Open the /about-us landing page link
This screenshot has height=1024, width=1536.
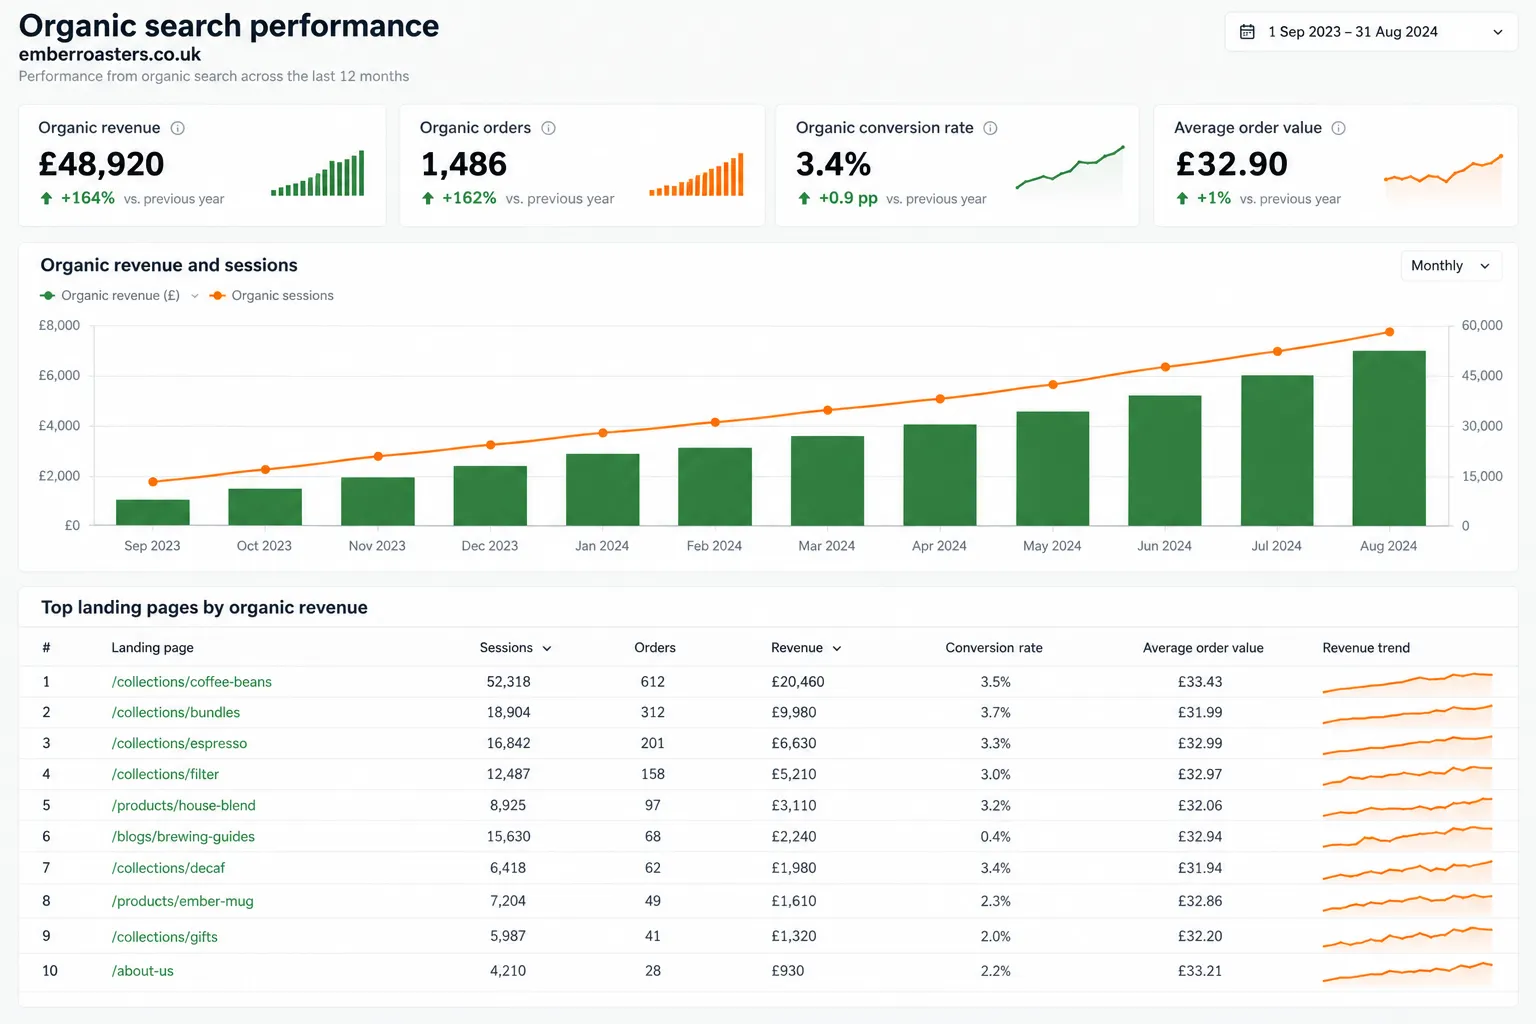(143, 971)
